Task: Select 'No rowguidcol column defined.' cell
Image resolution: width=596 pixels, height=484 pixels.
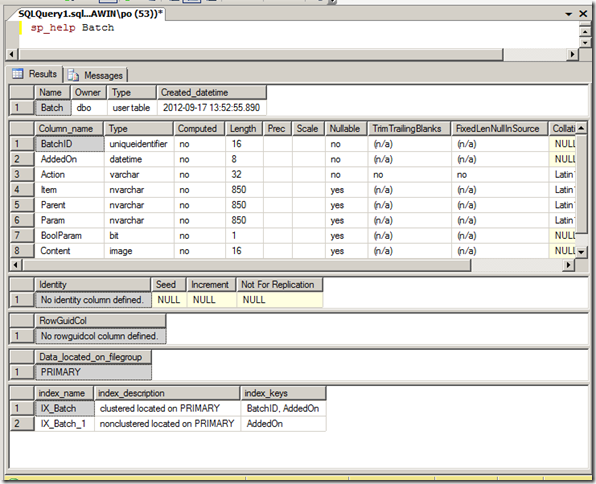Action: pyautogui.click(x=100, y=336)
